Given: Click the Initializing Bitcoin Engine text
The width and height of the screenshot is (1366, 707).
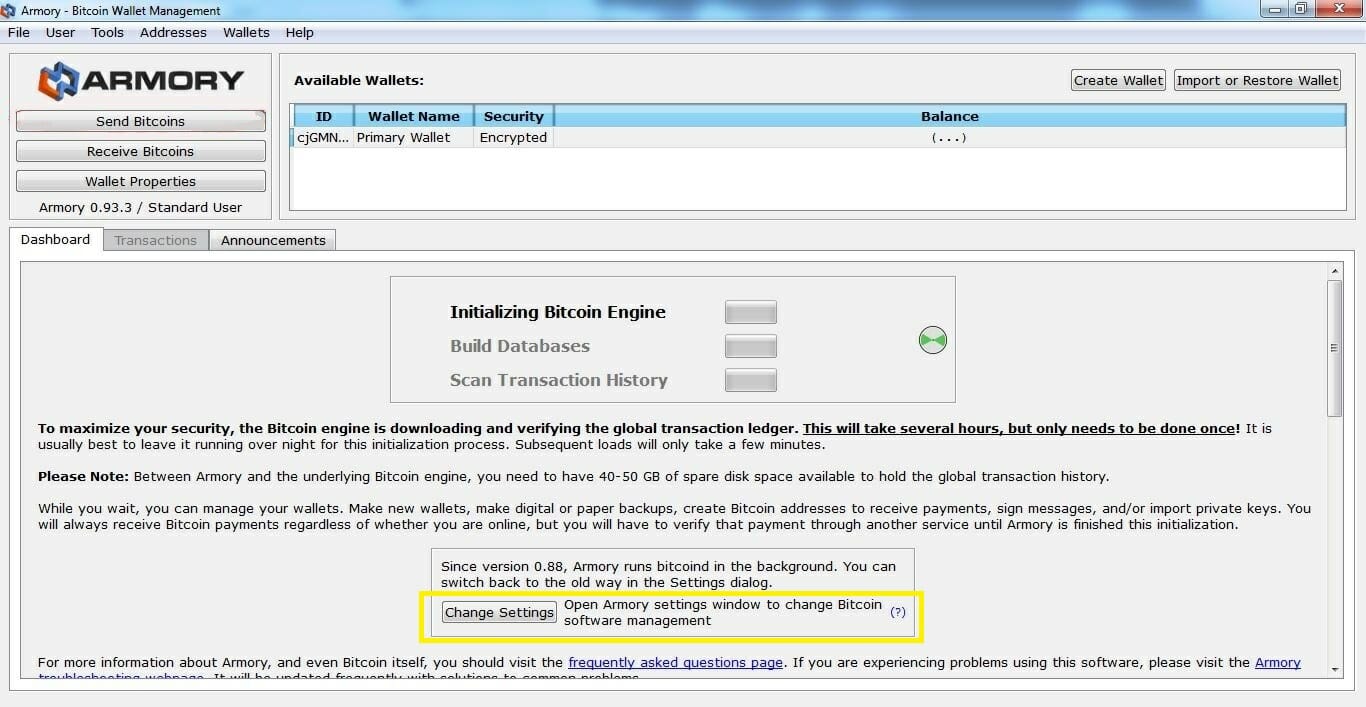Looking at the screenshot, I should [558, 312].
